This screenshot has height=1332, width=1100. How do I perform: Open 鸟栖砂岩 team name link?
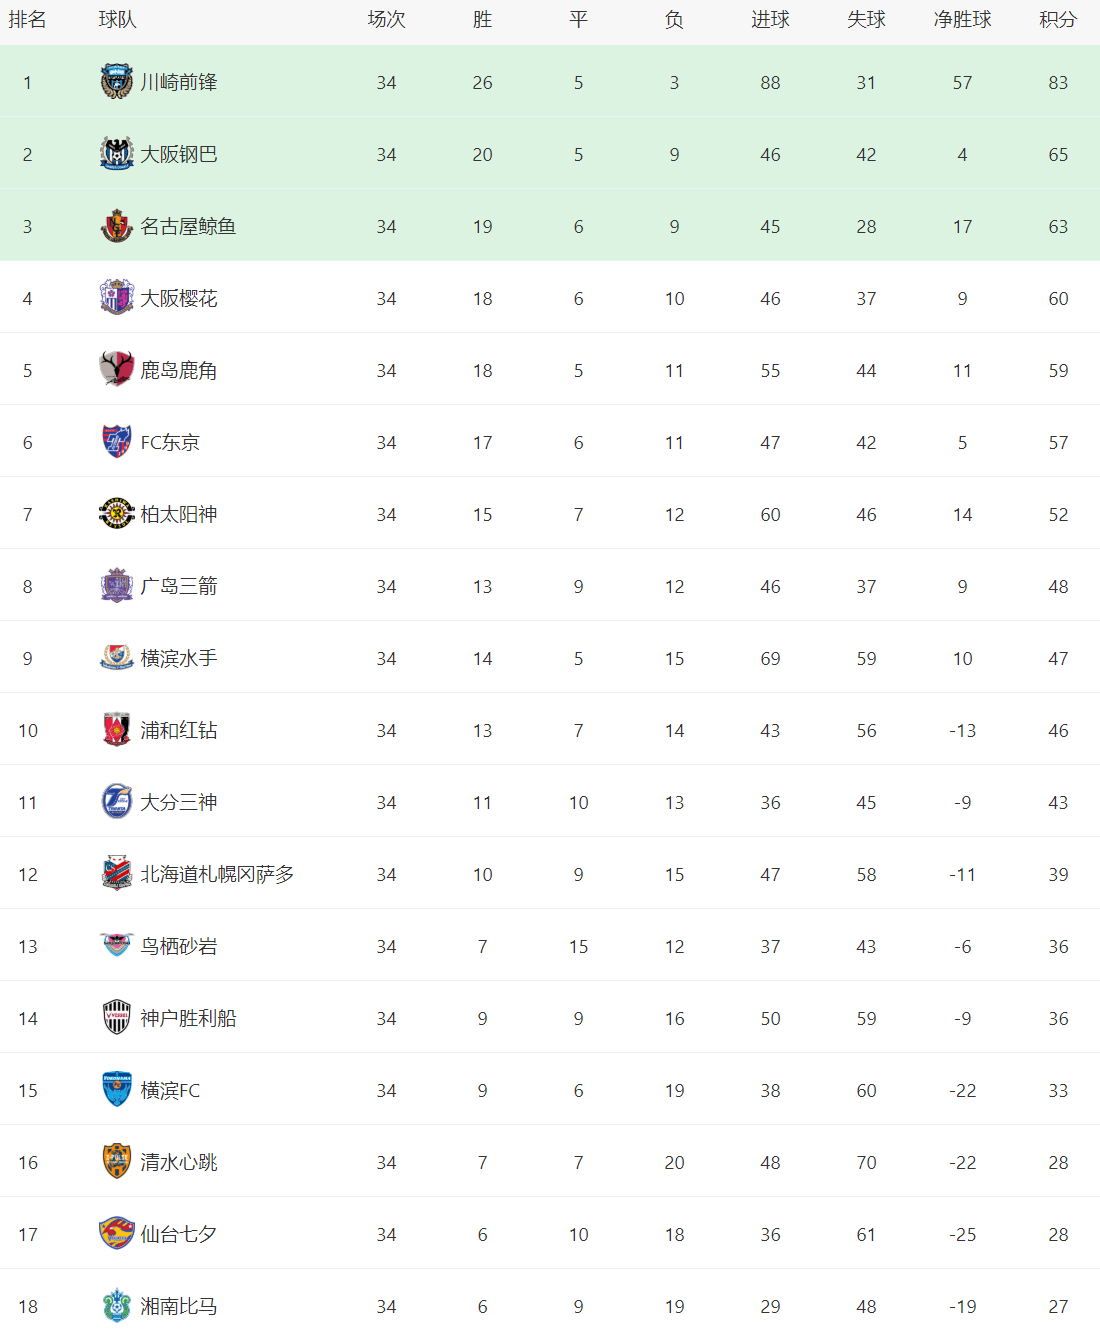[179, 946]
